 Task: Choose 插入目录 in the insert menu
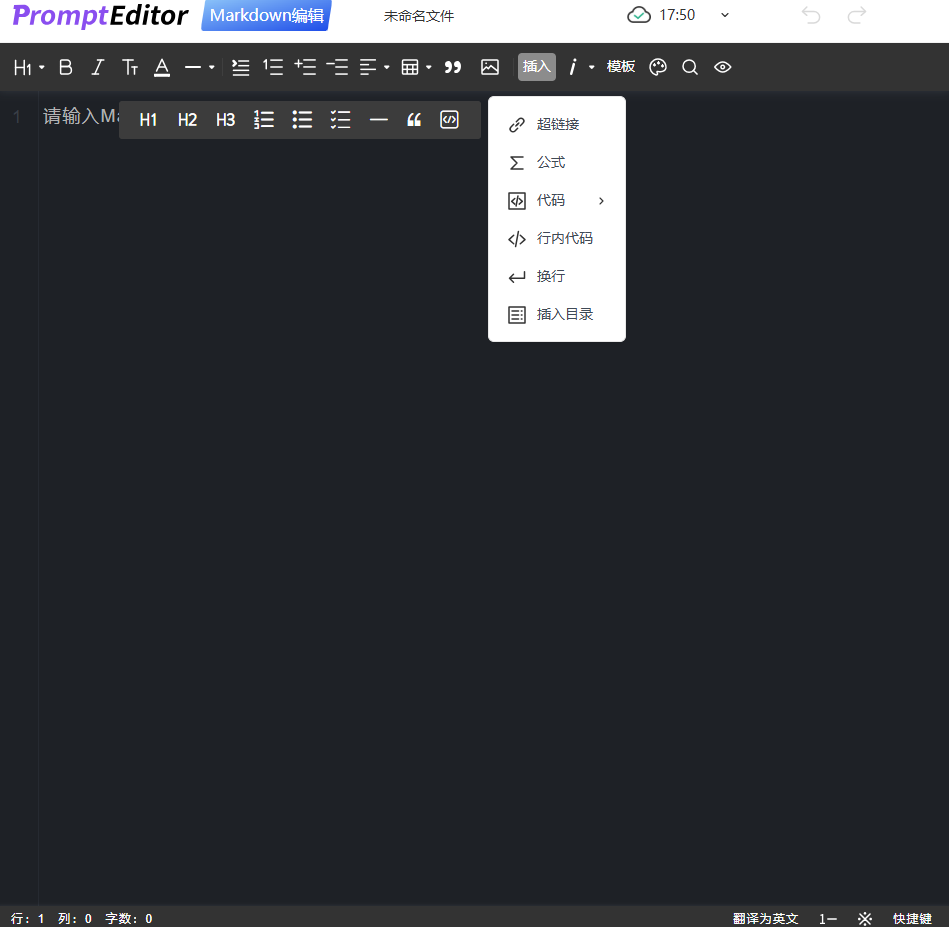pos(565,313)
